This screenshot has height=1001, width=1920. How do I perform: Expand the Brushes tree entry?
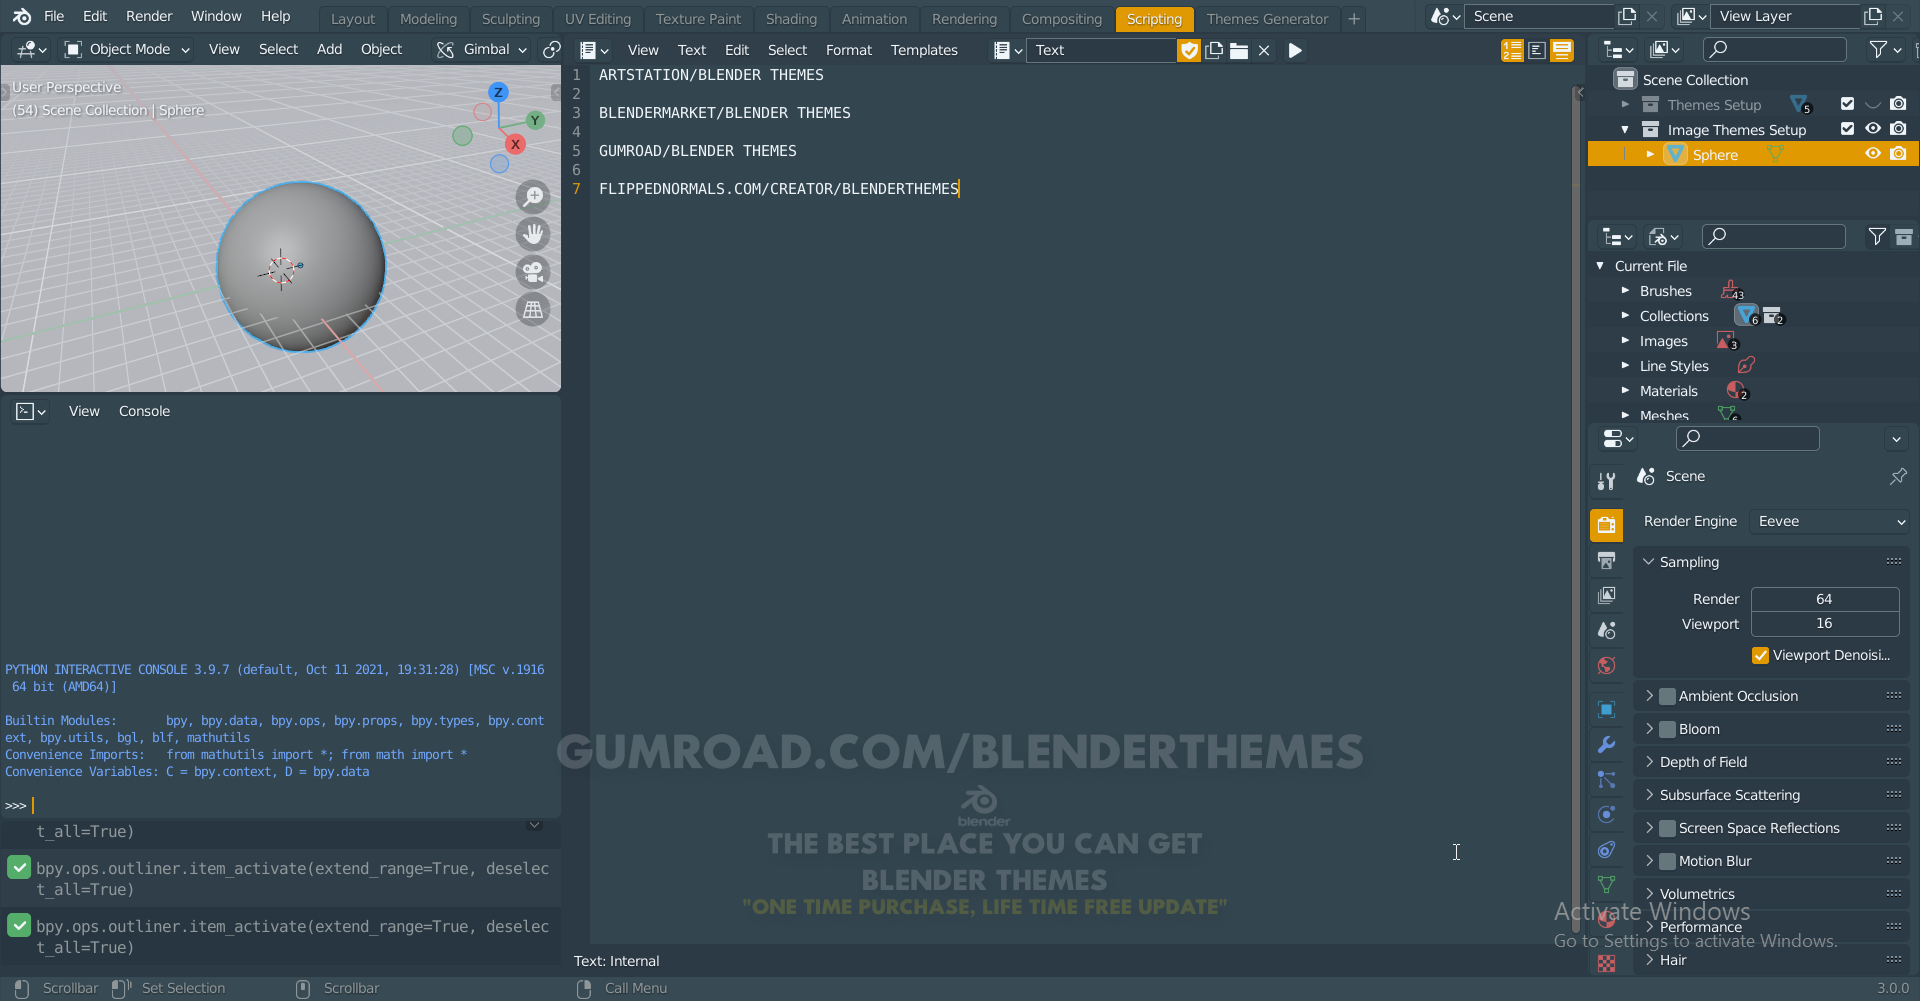[x=1625, y=291]
